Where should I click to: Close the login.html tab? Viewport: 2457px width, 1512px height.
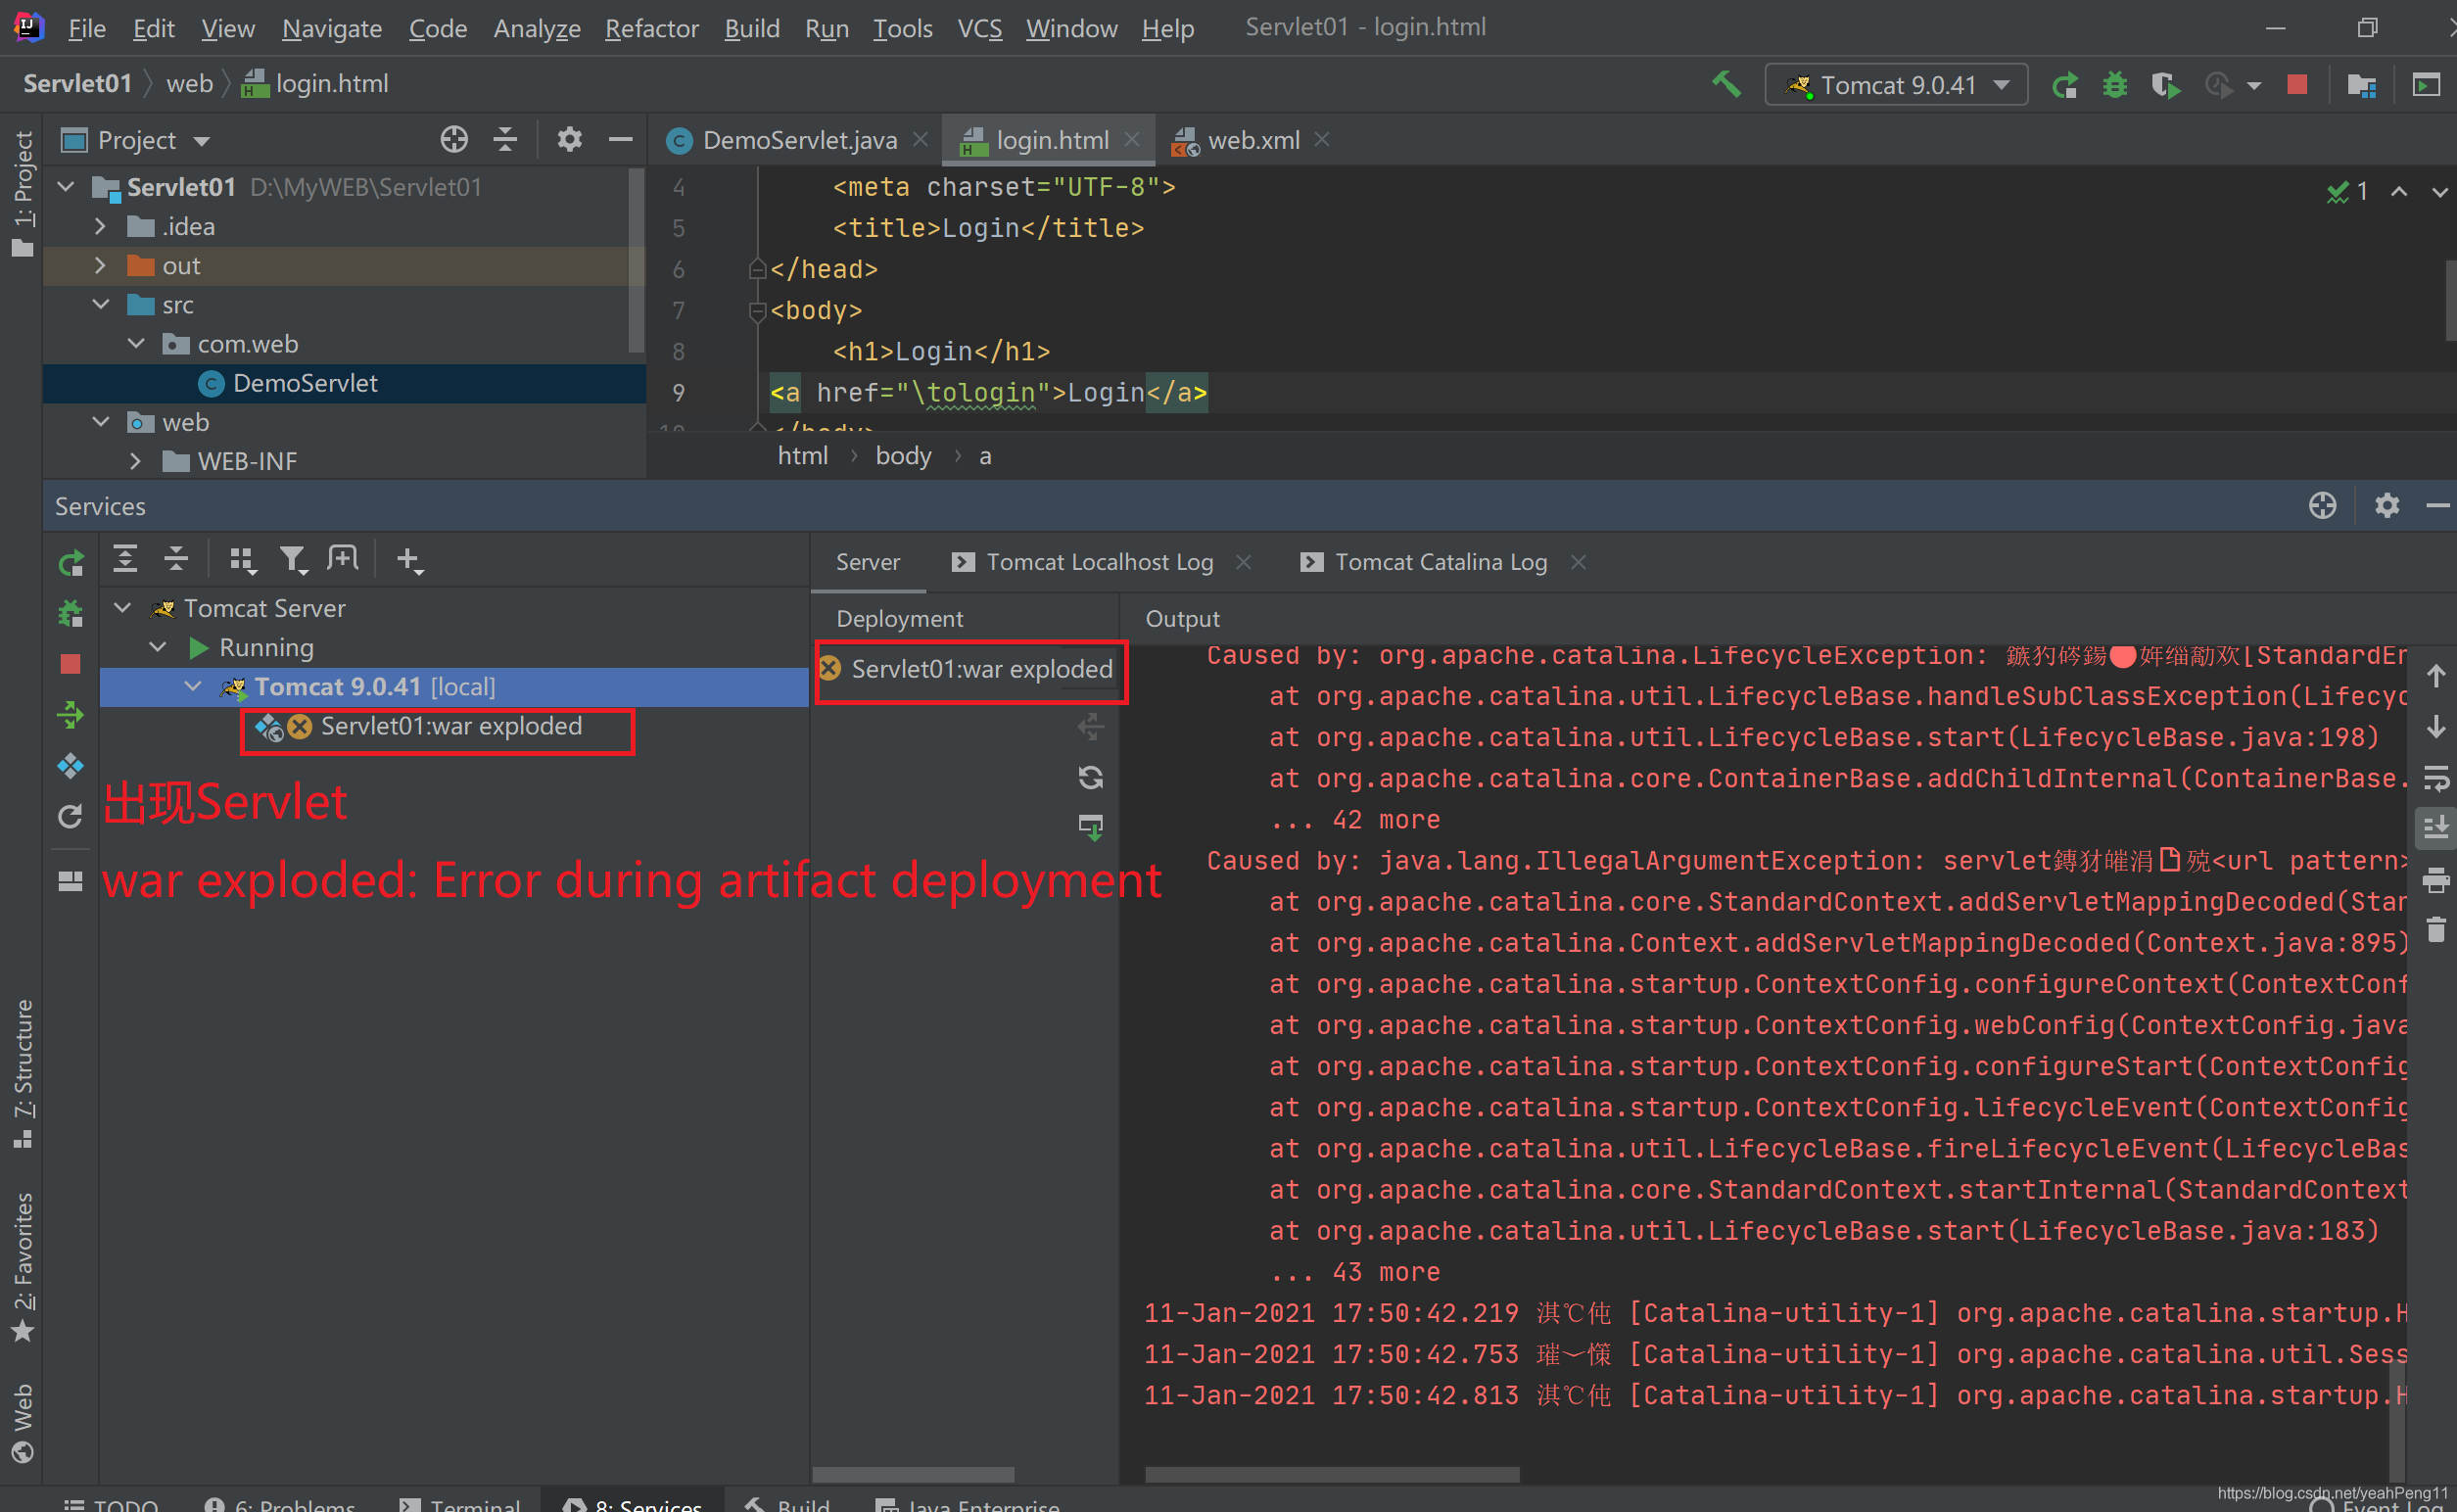(x=1131, y=139)
